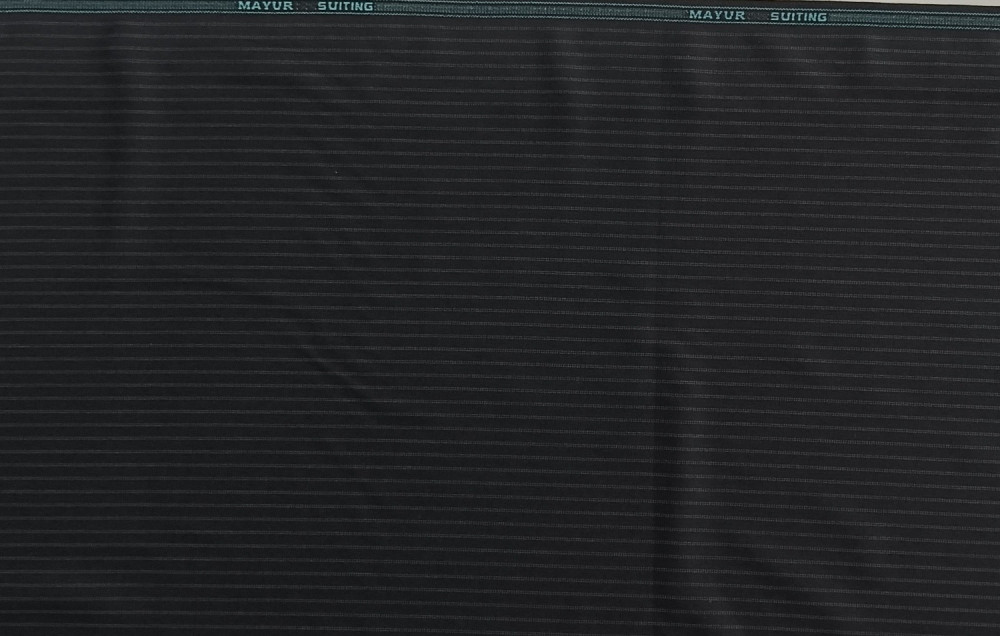The height and width of the screenshot is (636, 1000).
Task: Click letter M in the right MAYUR
Action: coord(695,16)
